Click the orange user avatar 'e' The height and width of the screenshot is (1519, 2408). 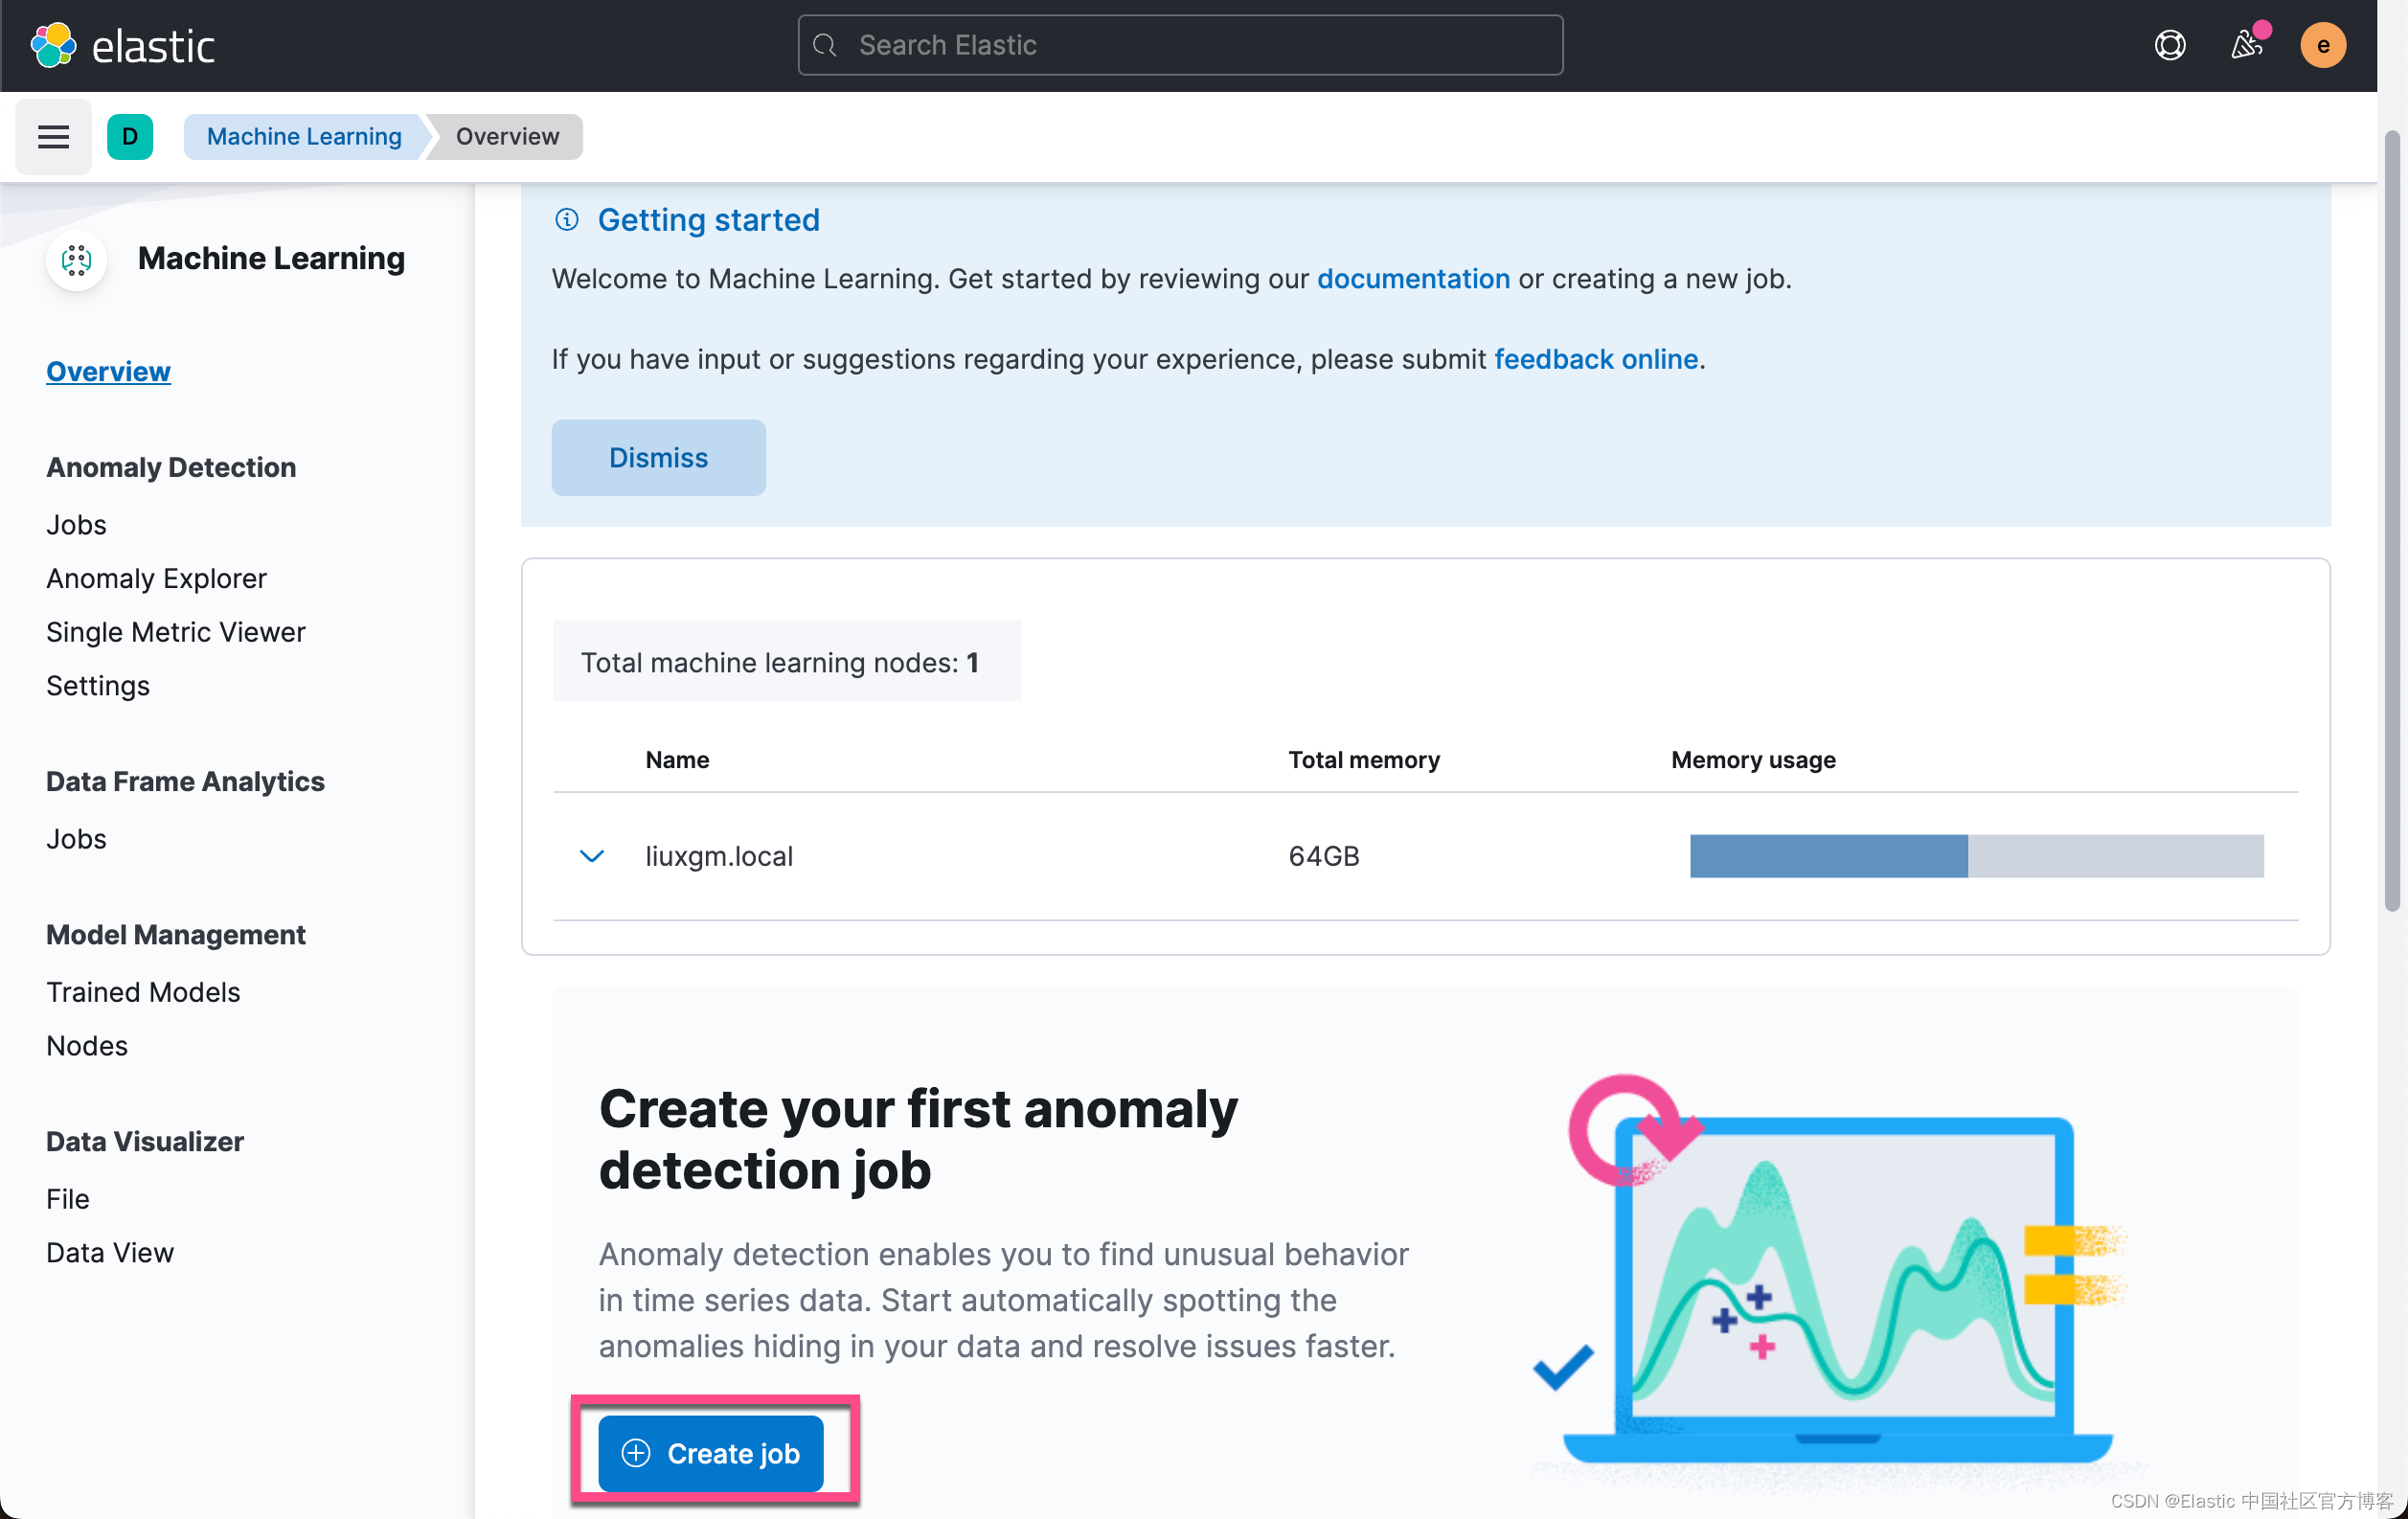click(2322, 45)
